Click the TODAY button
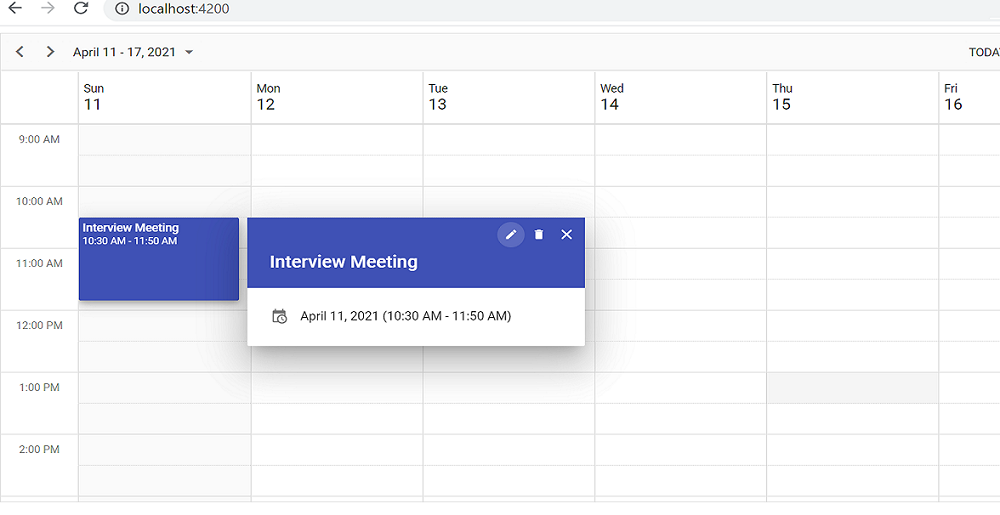This screenshot has width=1000, height=515. tap(984, 52)
